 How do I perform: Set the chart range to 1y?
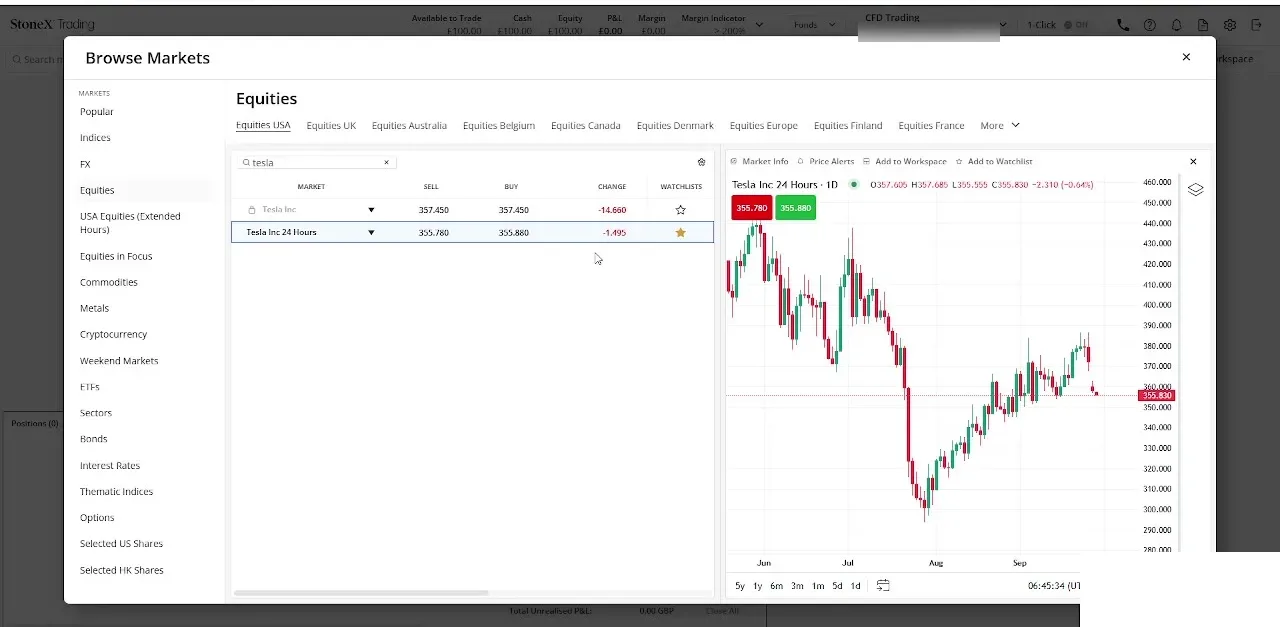(758, 586)
